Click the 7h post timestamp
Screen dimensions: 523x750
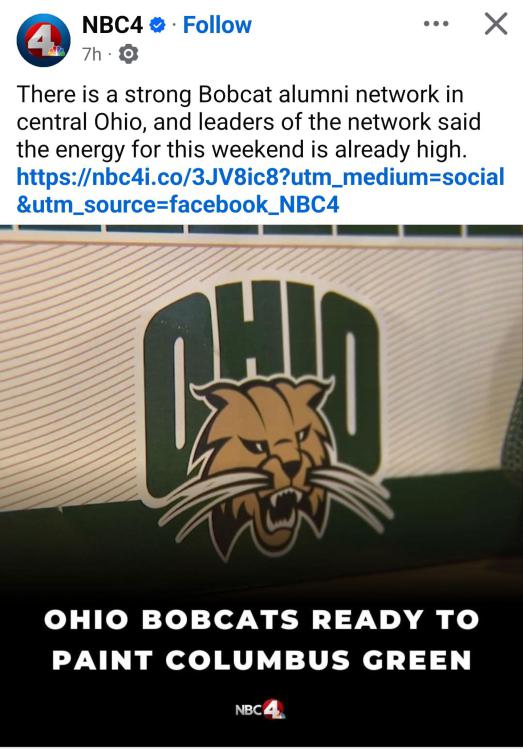[x=91, y=55]
